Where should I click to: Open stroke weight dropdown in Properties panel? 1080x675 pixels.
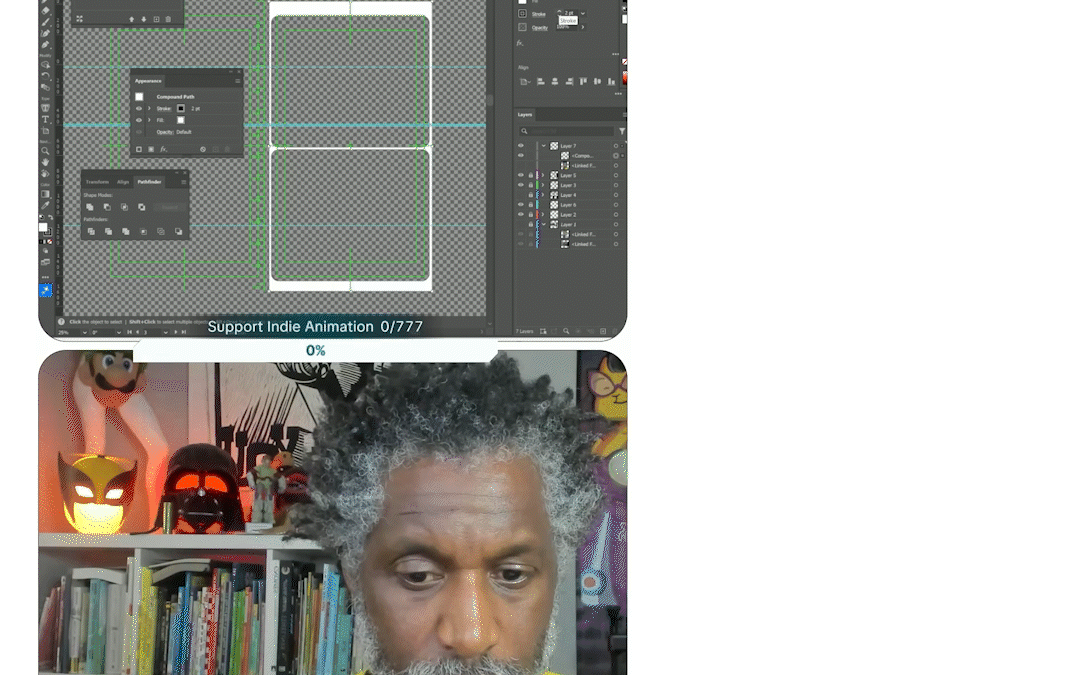583,13
